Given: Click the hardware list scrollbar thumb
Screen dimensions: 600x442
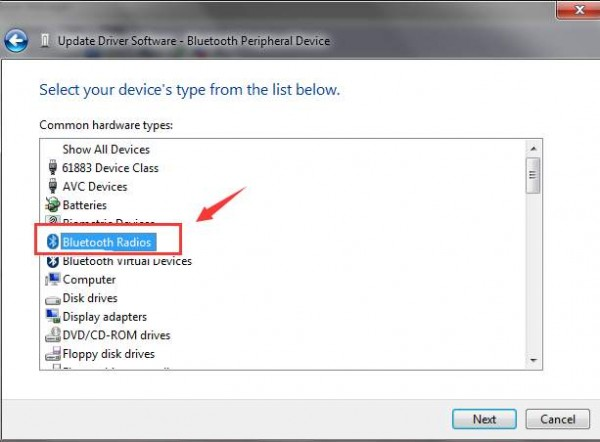Looking at the screenshot, I should 533,178.
